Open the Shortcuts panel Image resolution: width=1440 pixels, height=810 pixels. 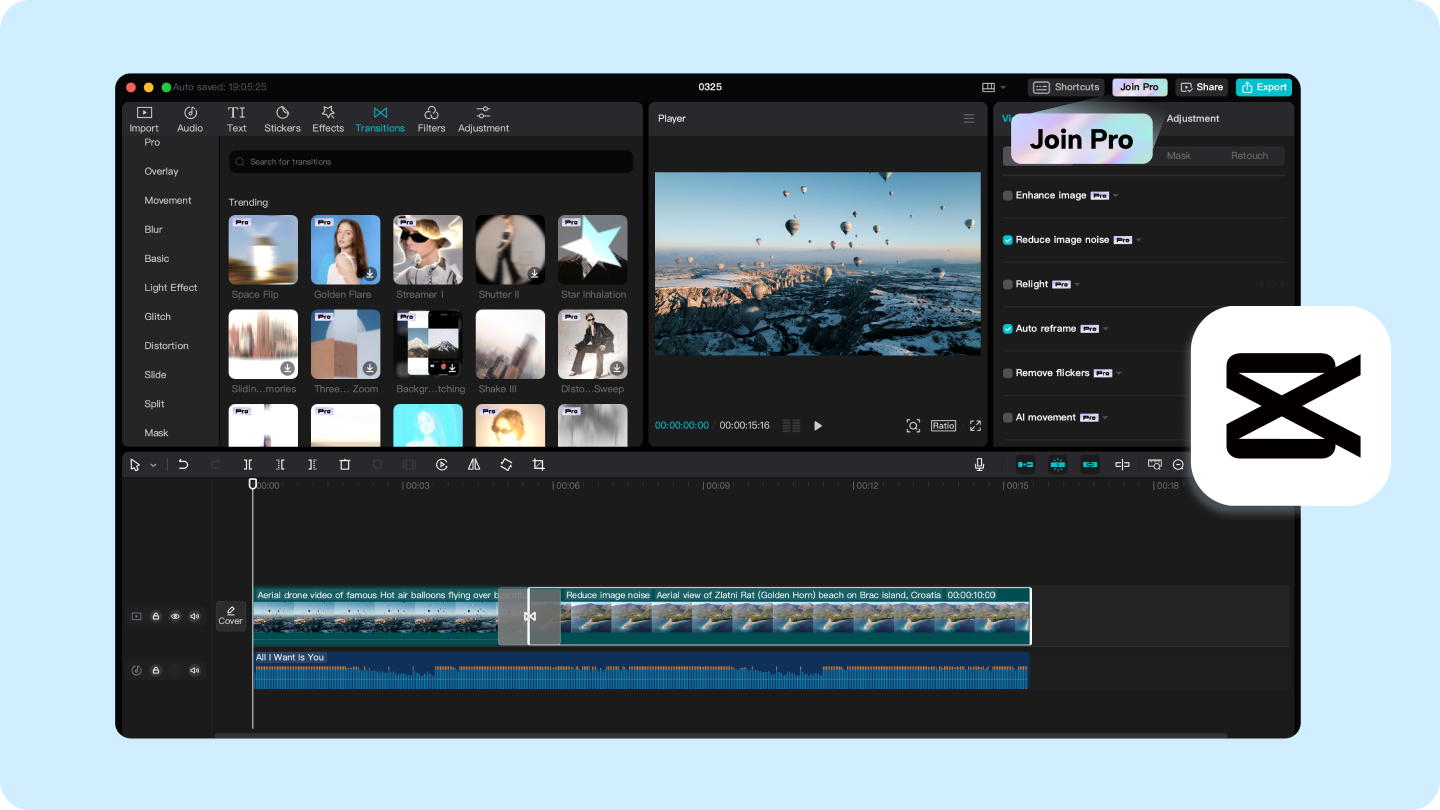tap(1066, 87)
